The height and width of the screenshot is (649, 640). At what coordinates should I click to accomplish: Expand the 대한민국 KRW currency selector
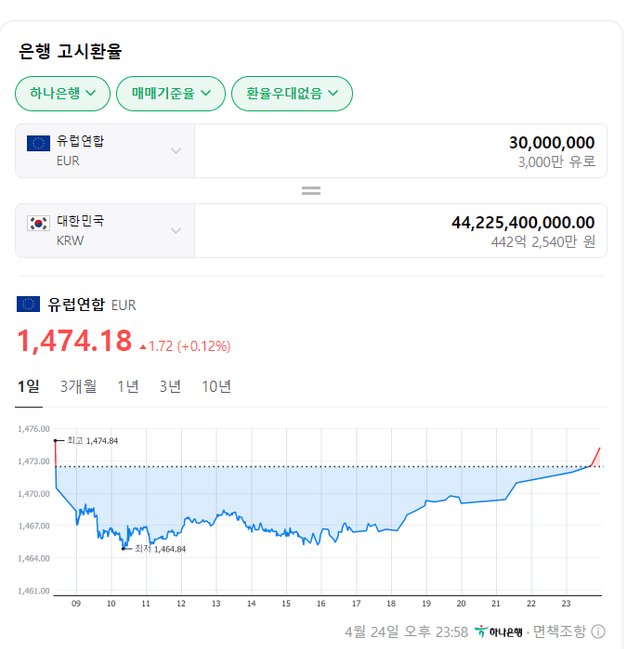pyautogui.click(x=176, y=231)
